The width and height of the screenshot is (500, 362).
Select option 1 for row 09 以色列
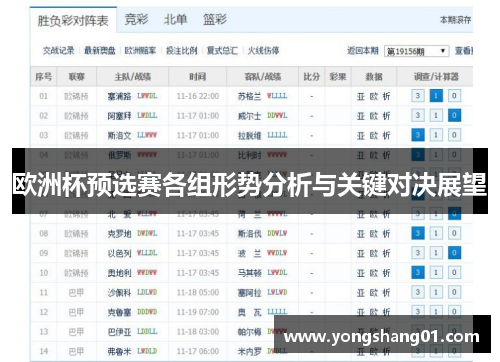pyautogui.click(x=436, y=253)
